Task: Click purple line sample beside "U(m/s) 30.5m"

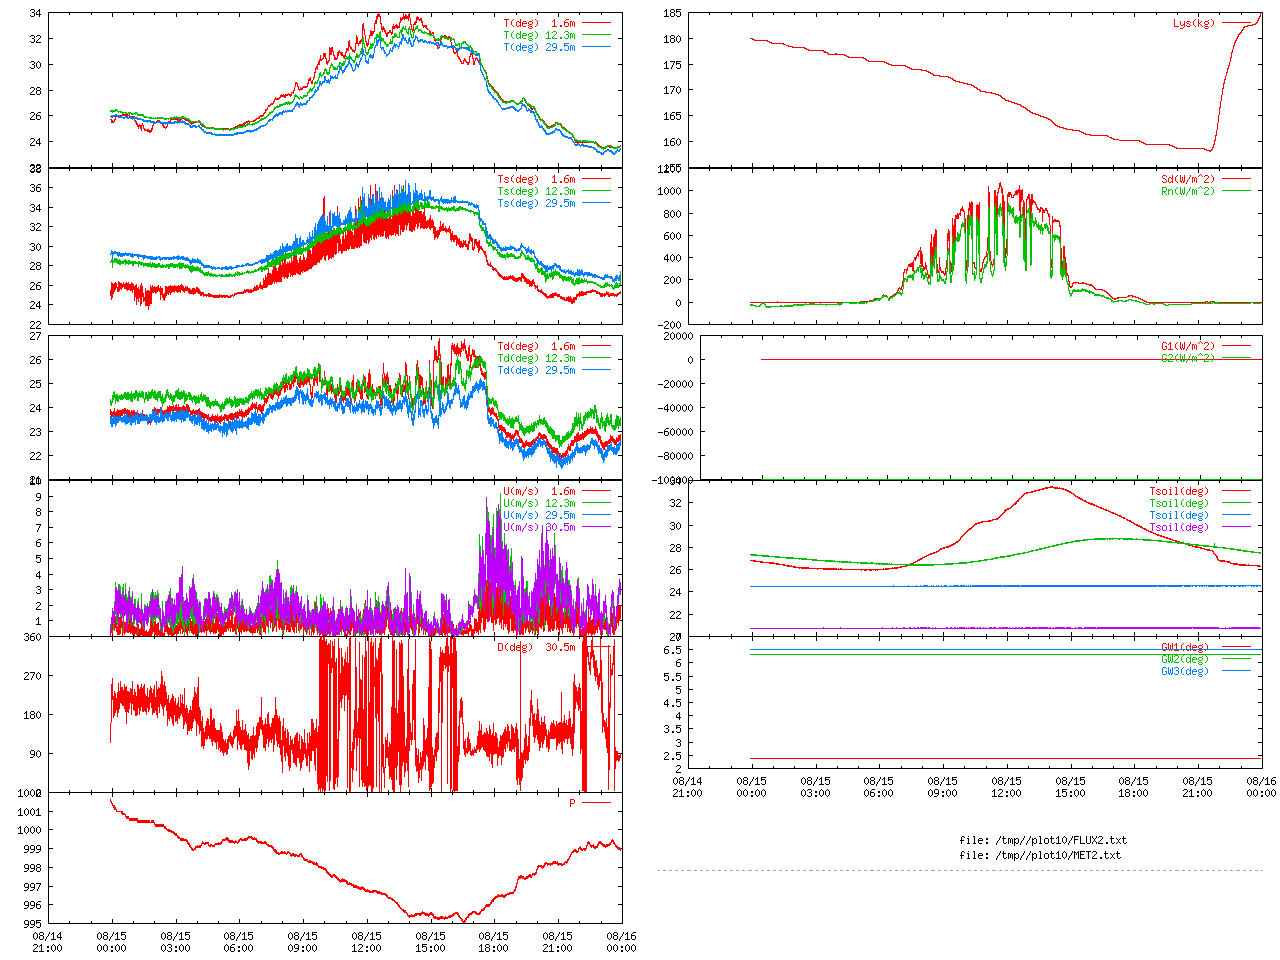Action: pyautogui.click(x=596, y=527)
